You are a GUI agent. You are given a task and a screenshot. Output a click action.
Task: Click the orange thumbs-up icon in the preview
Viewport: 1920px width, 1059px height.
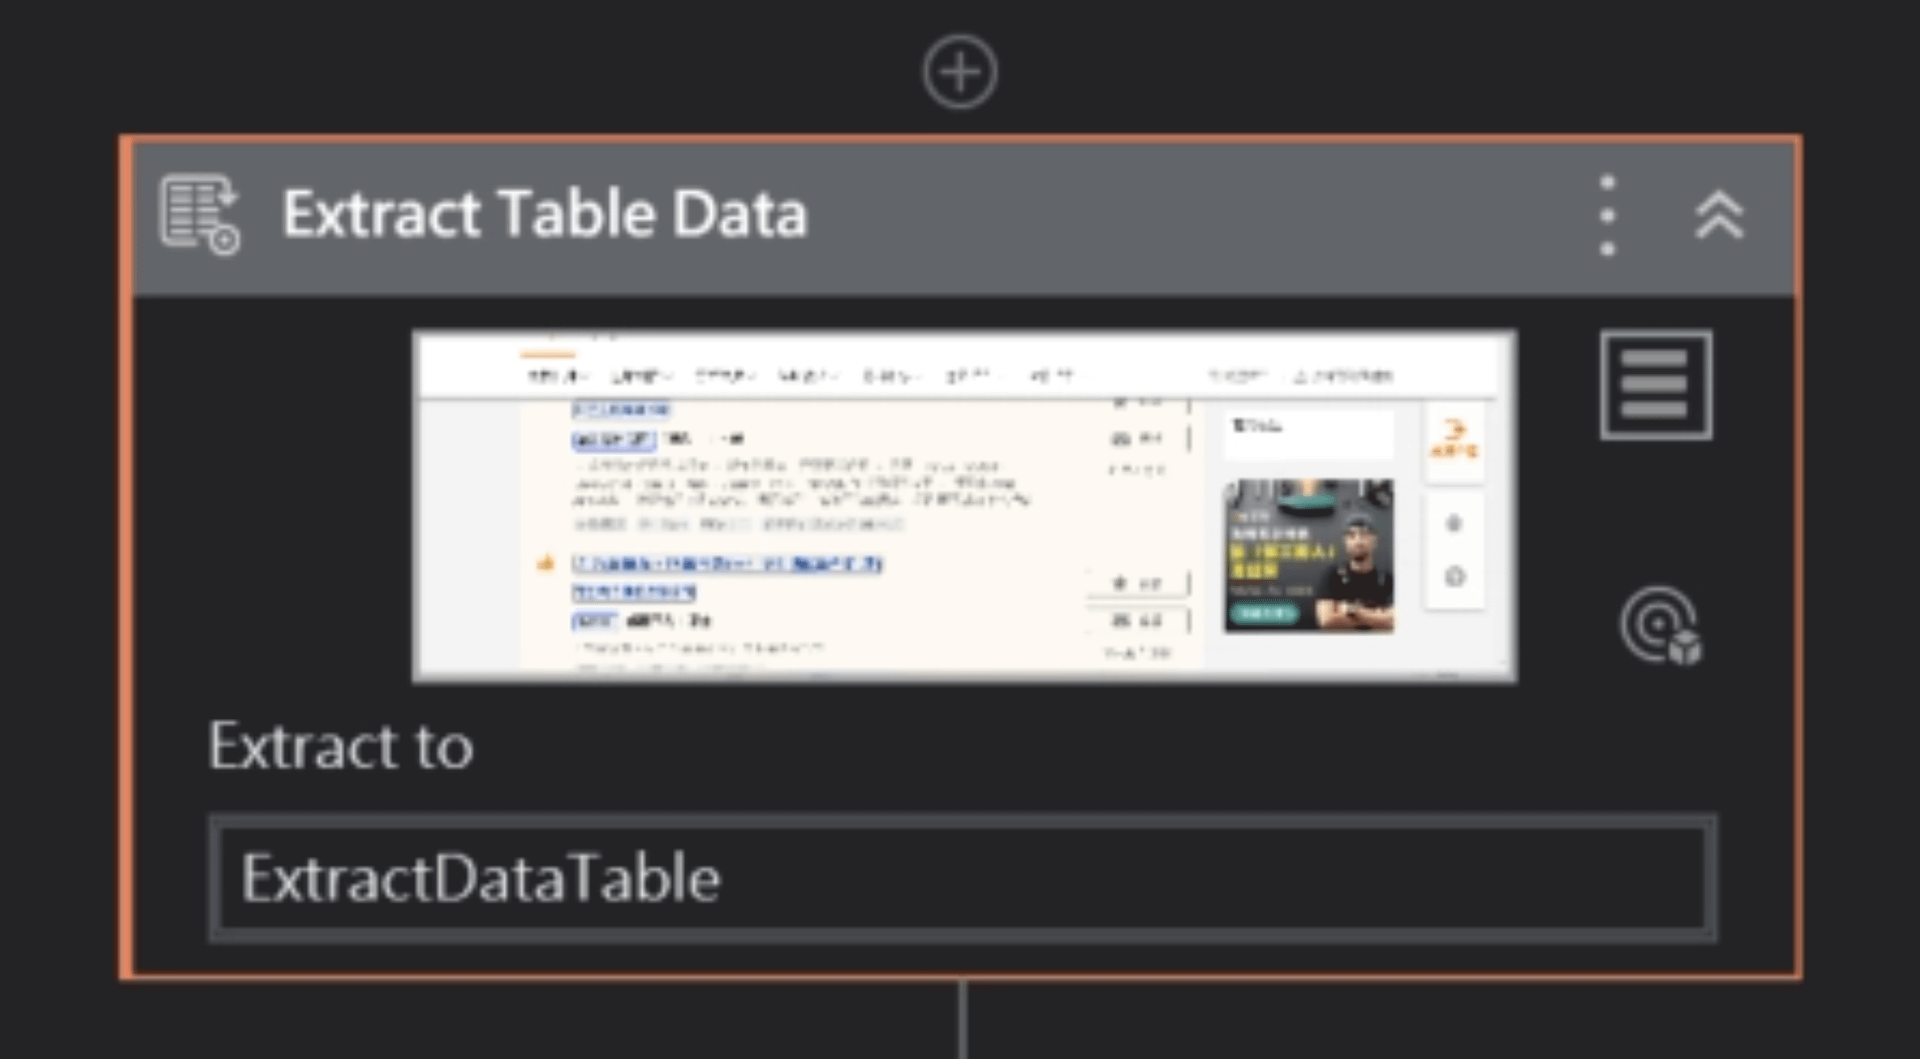545,564
